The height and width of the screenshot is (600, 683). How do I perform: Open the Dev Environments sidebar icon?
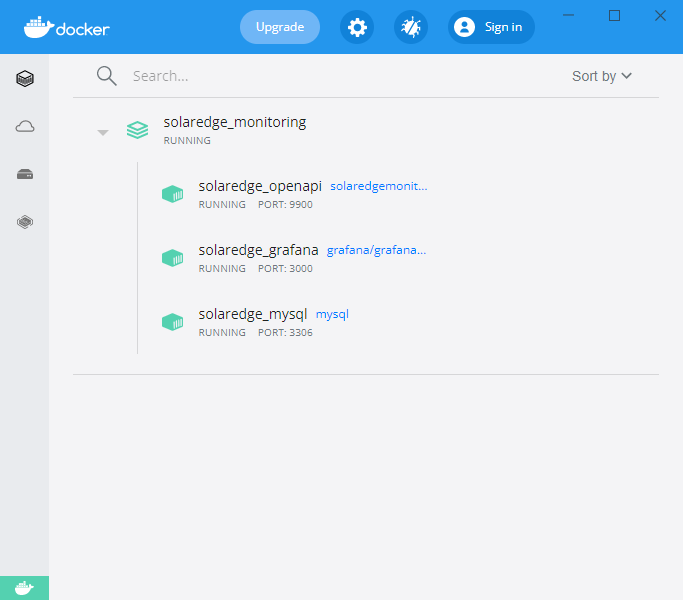pos(25,222)
